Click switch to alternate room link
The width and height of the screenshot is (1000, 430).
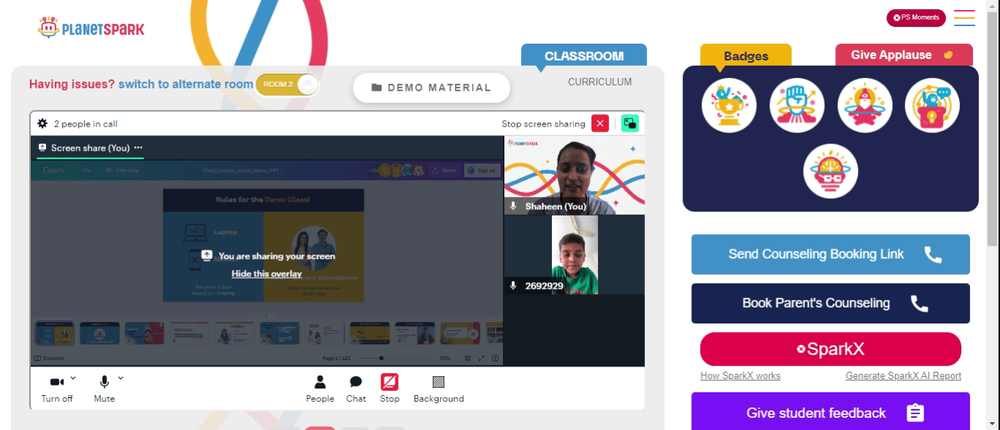point(186,84)
